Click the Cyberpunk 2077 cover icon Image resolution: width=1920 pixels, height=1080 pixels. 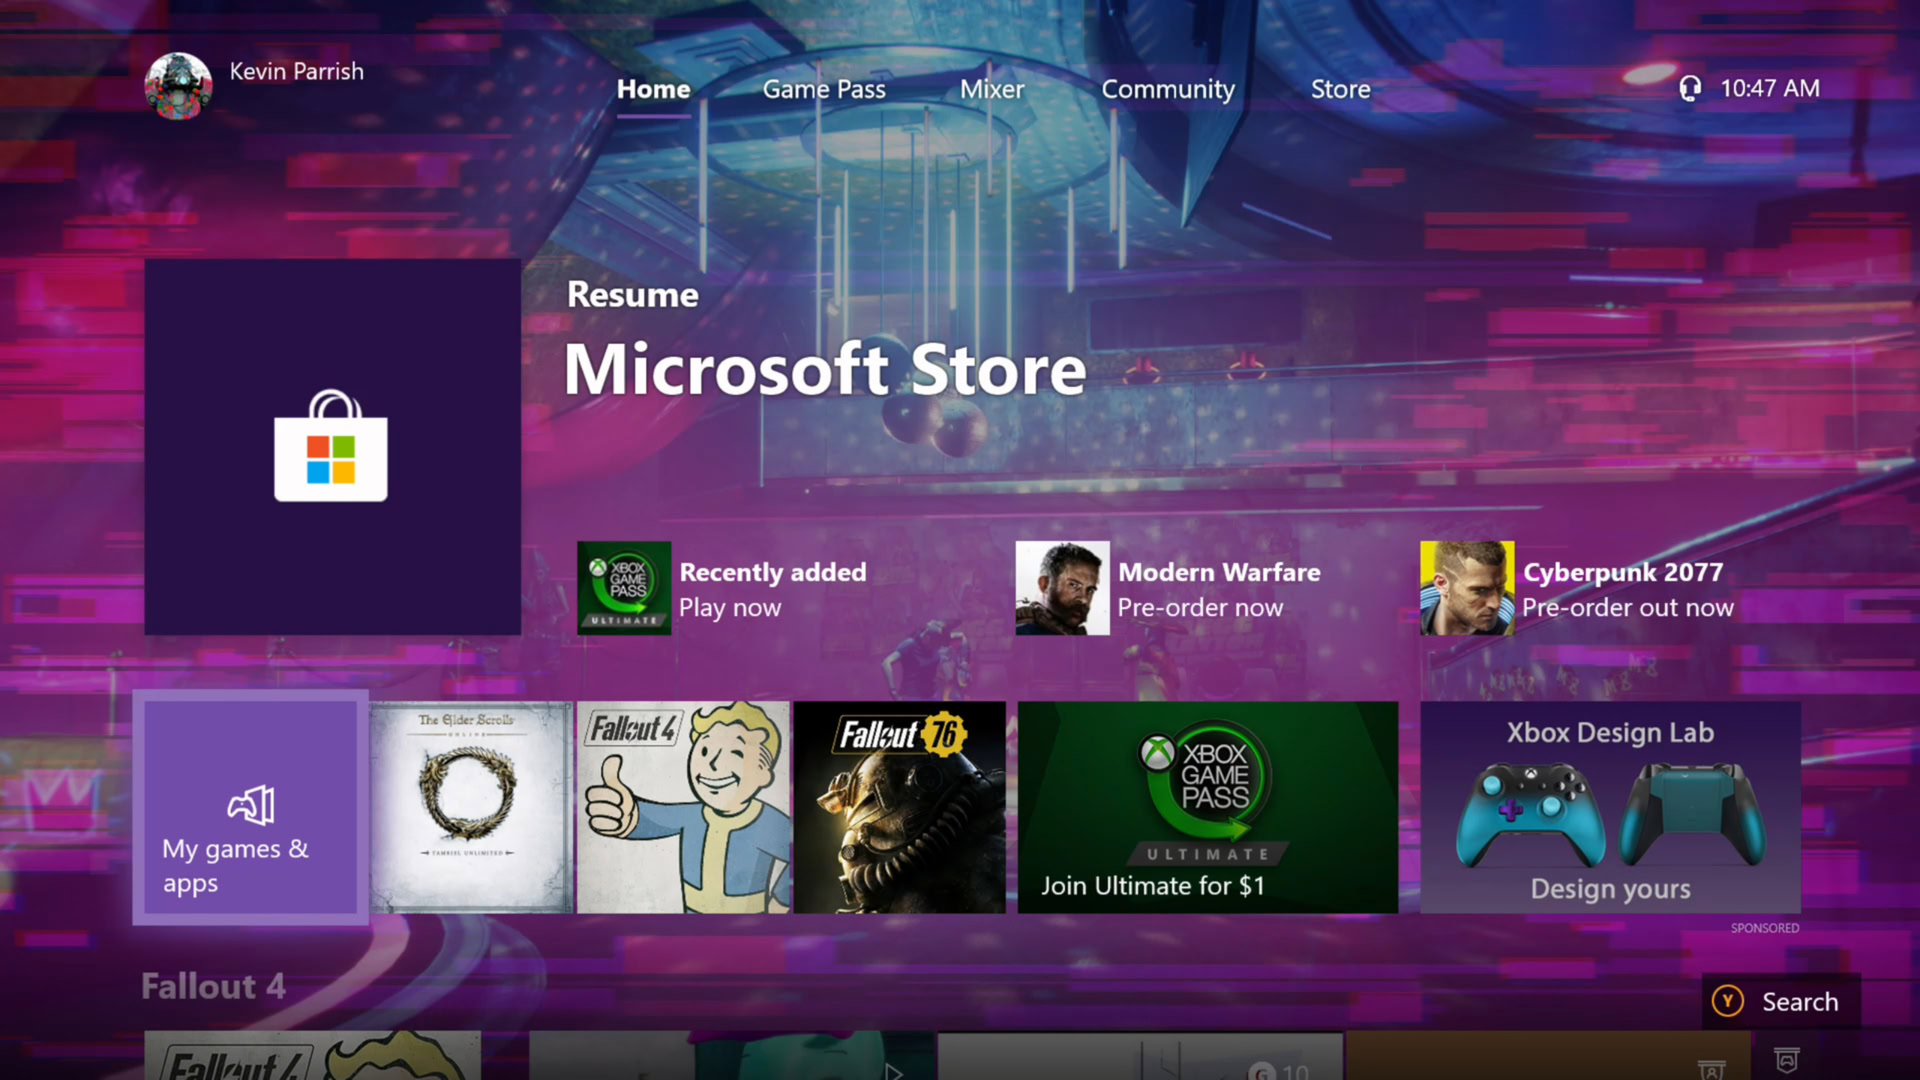pyautogui.click(x=1466, y=588)
